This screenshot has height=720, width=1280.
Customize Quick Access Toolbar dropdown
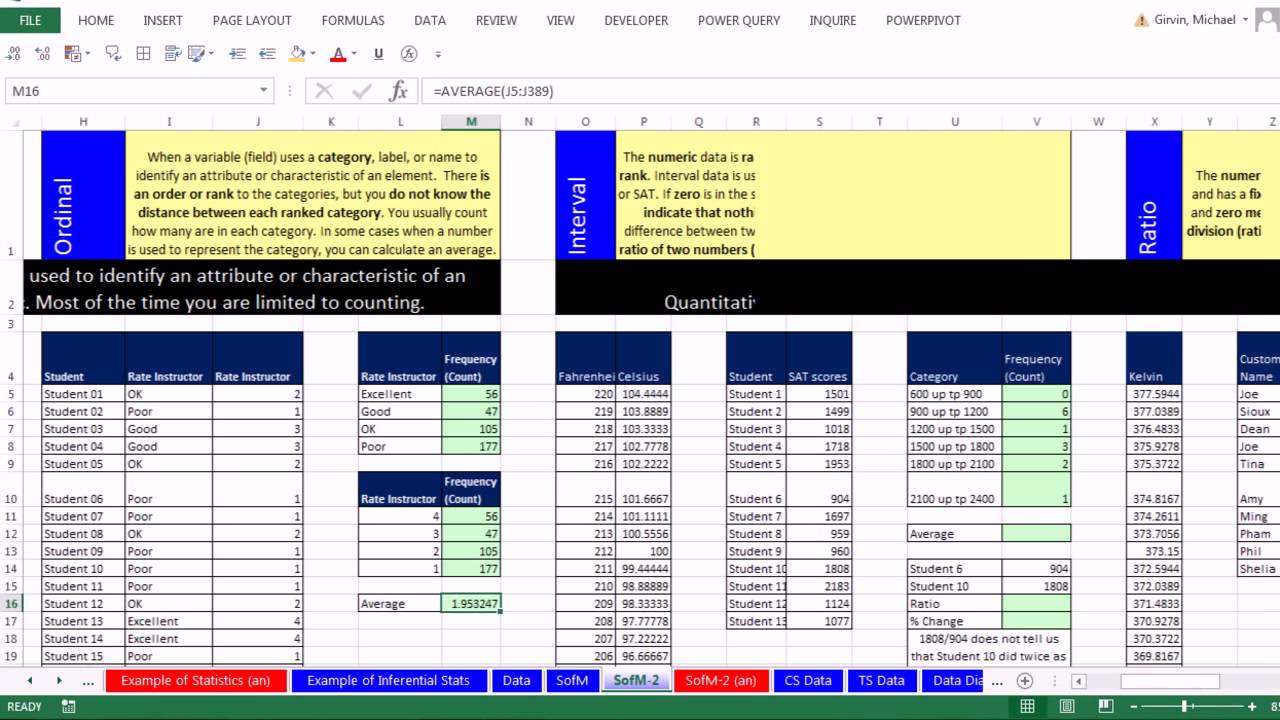[440, 54]
